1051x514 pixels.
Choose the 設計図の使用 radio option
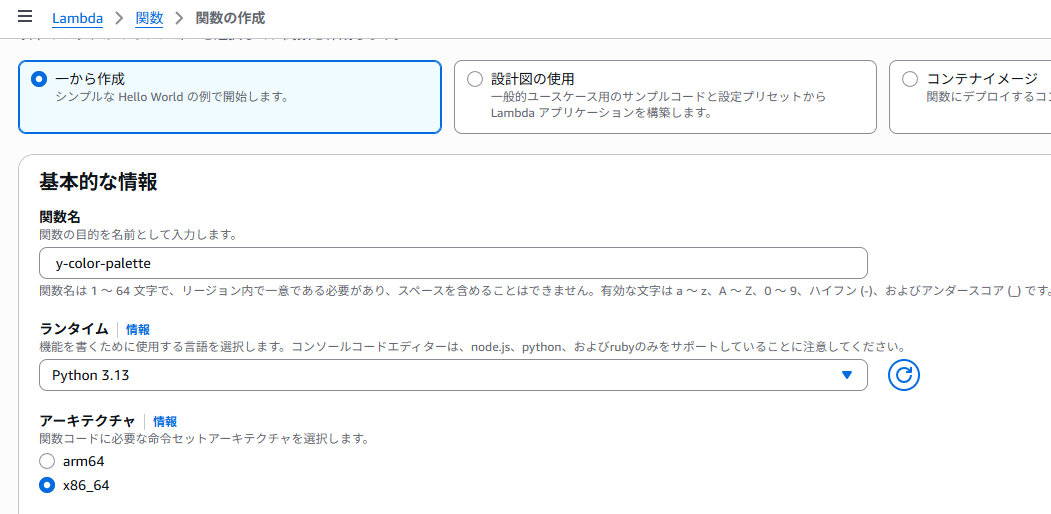[474, 79]
